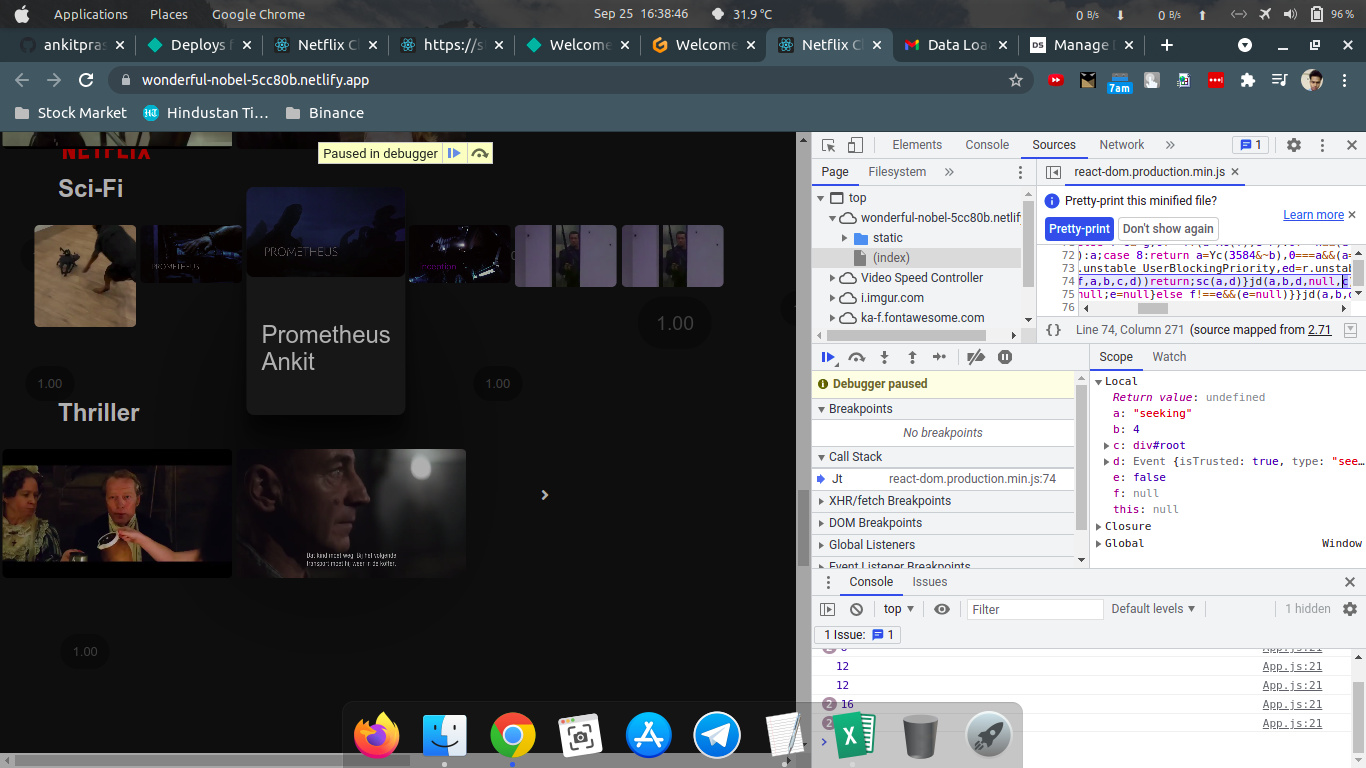Click the Pretty-print button

point(1080,229)
